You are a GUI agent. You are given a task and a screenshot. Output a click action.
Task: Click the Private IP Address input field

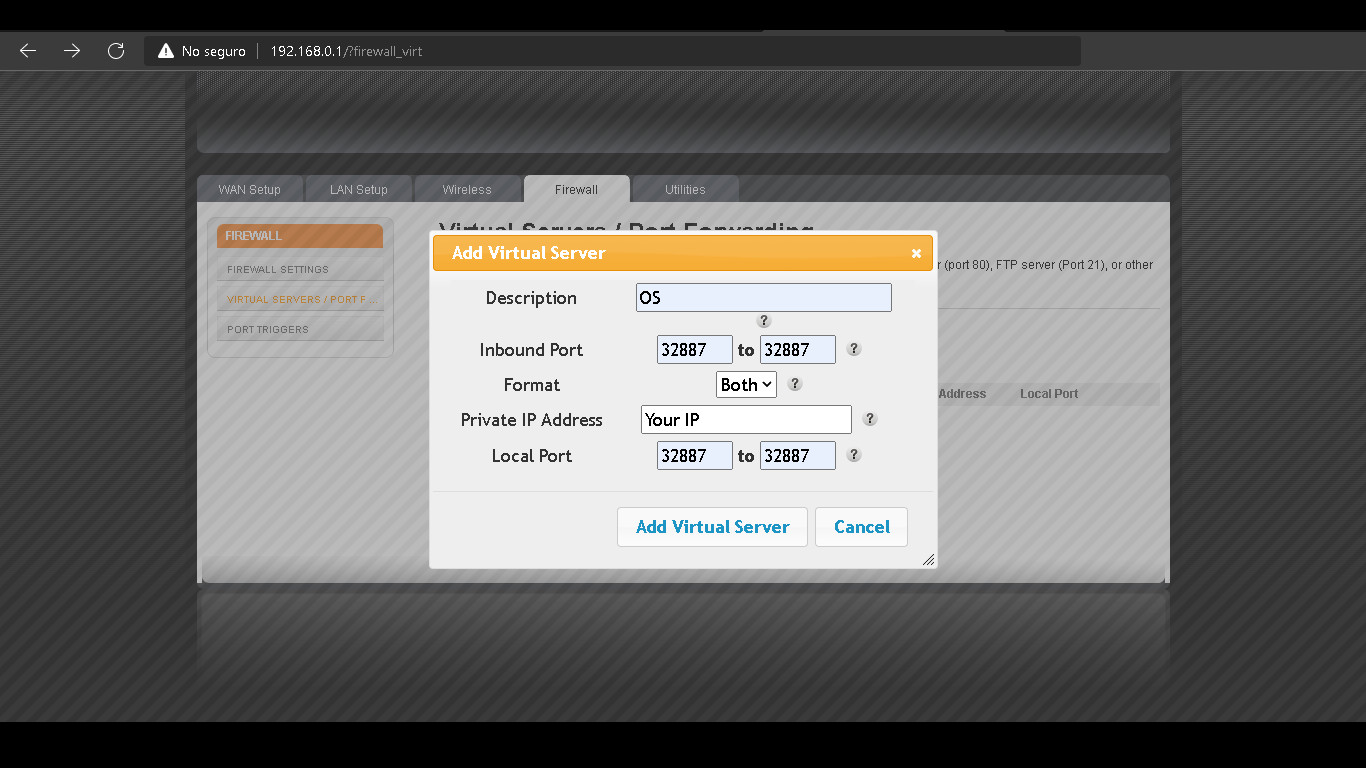tap(746, 419)
